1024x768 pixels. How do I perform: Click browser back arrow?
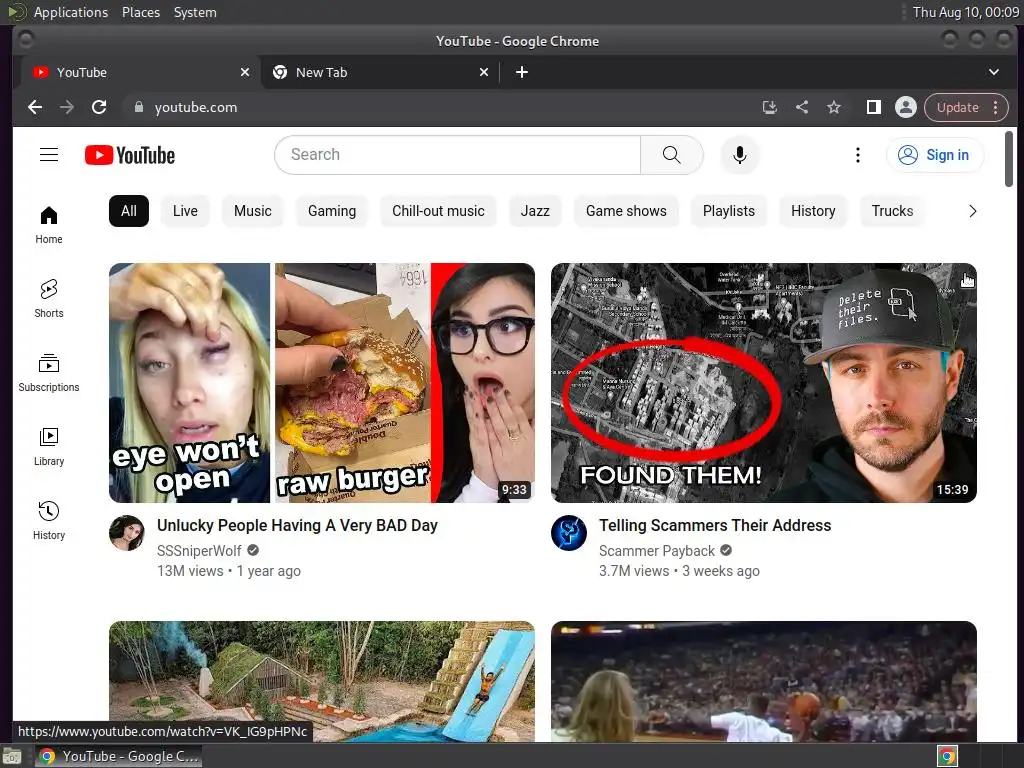click(x=35, y=107)
